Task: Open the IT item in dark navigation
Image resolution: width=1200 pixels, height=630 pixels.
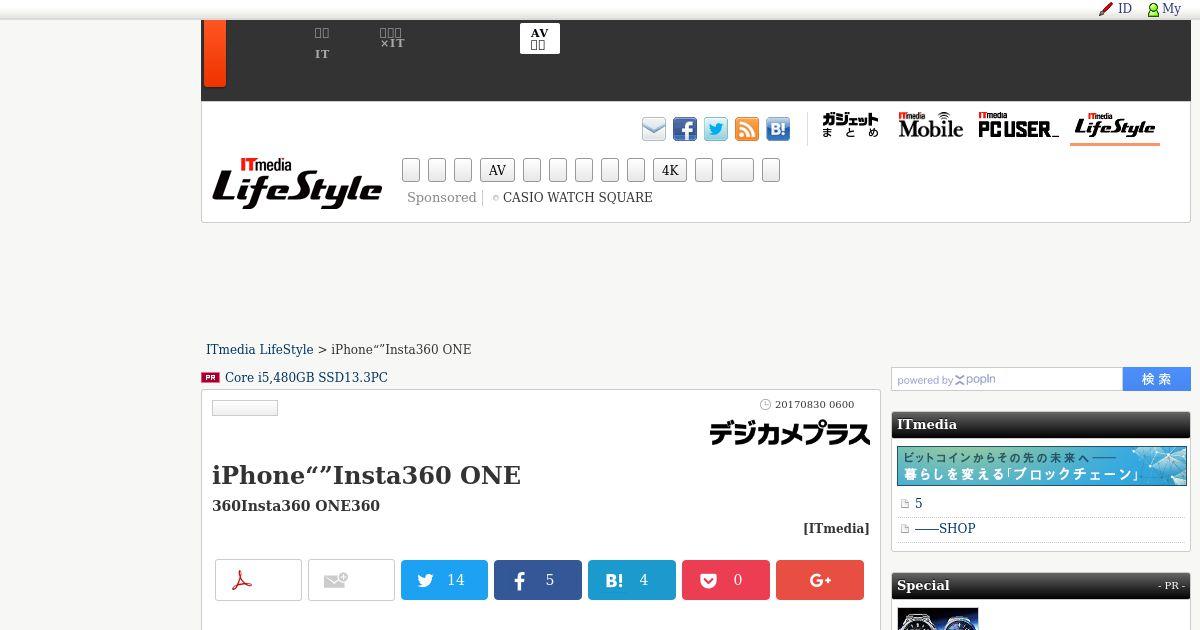Action: tap(322, 44)
